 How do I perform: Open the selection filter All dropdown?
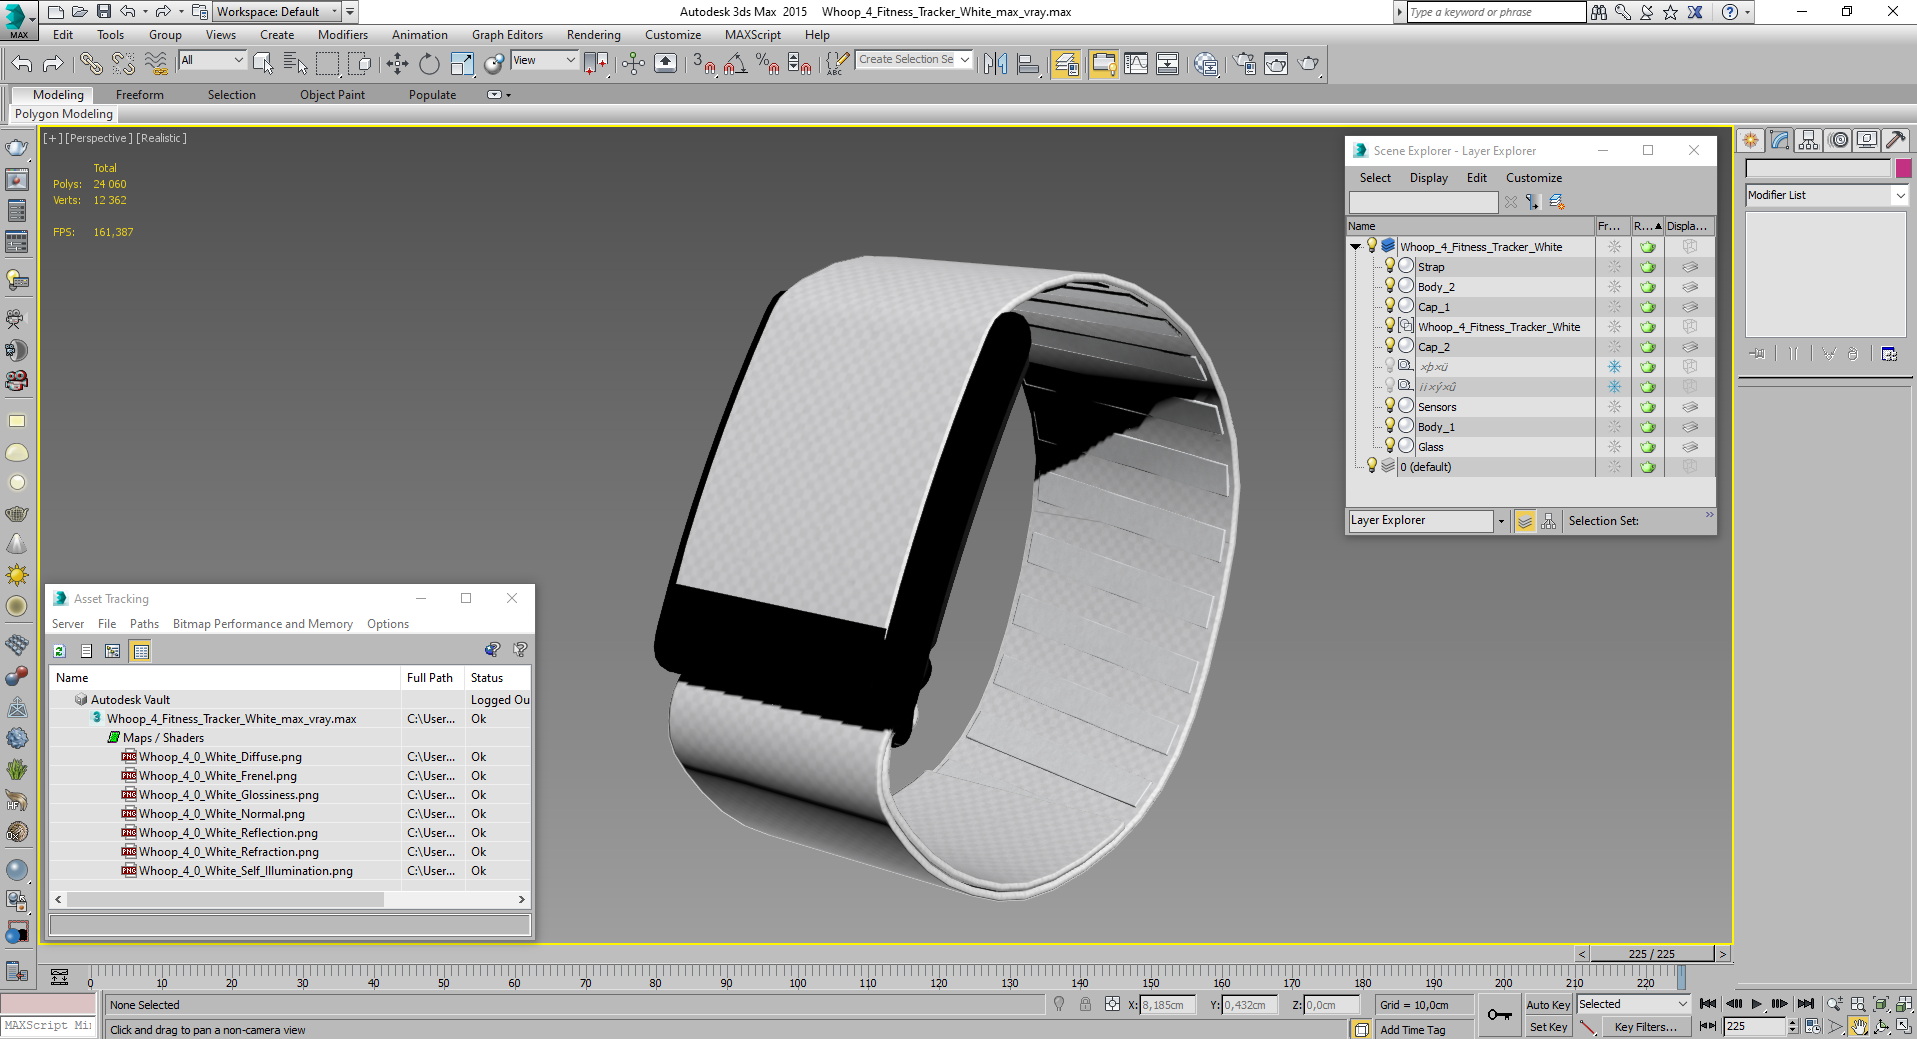point(212,60)
